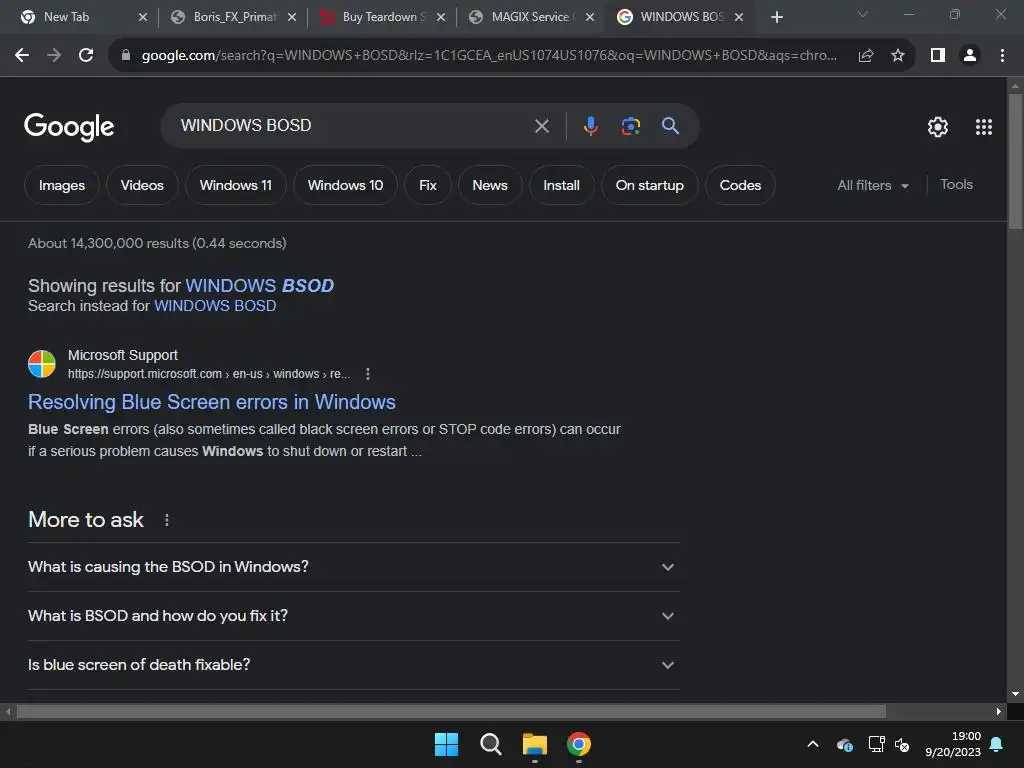Select the News filter chip
Image resolution: width=1024 pixels, height=768 pixels.
[x=490, y=185]
